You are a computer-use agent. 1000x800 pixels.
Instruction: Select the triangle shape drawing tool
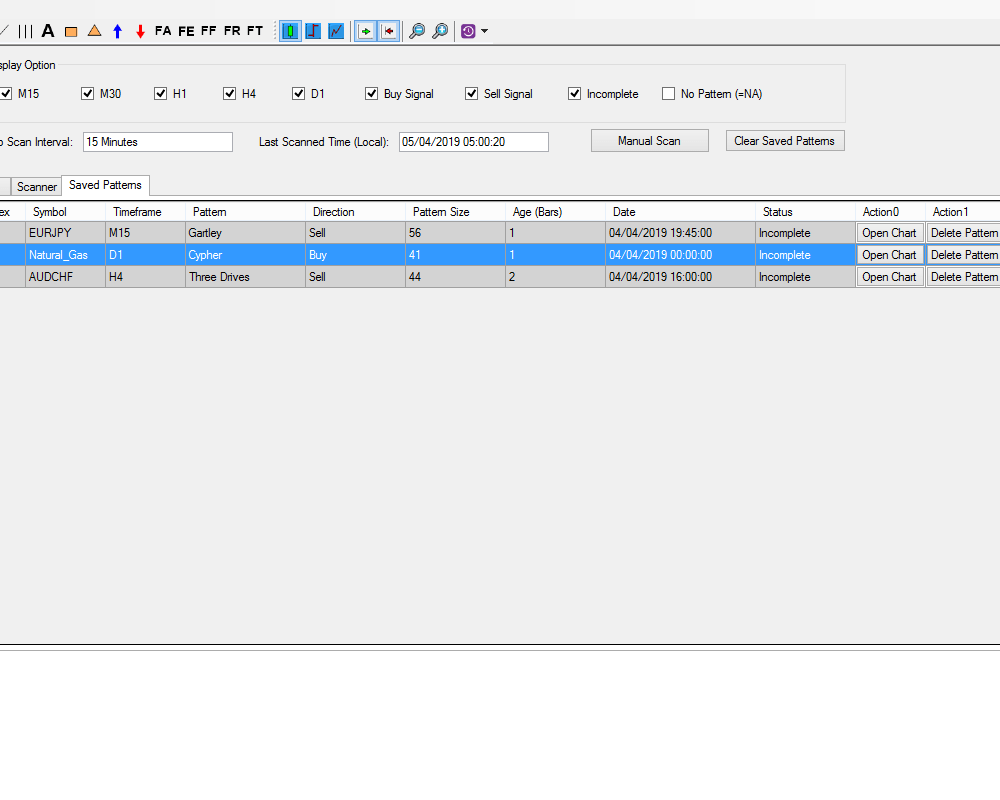click(94, 31)
